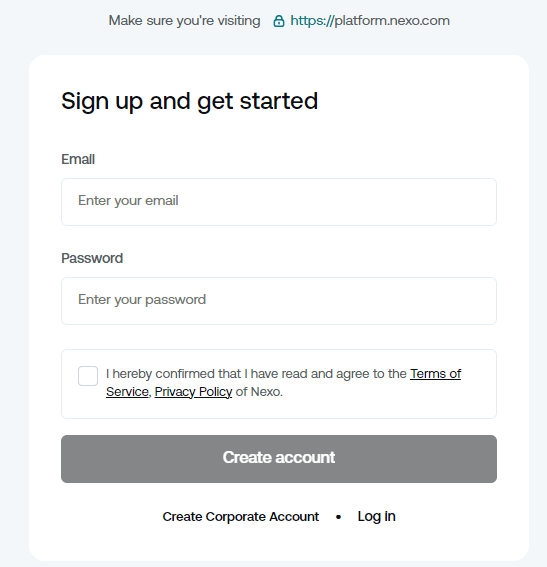Focus the "Enter your email" field

click(279, 202)
